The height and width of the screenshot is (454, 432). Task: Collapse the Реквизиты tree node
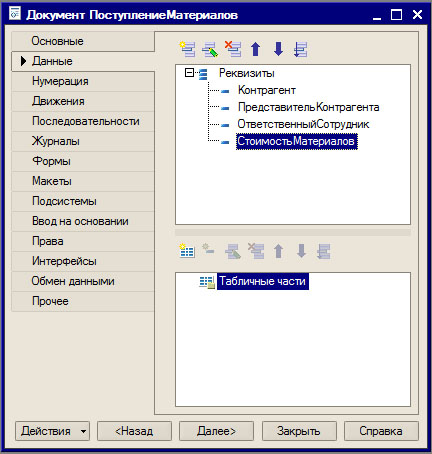[x=189, y=73]
